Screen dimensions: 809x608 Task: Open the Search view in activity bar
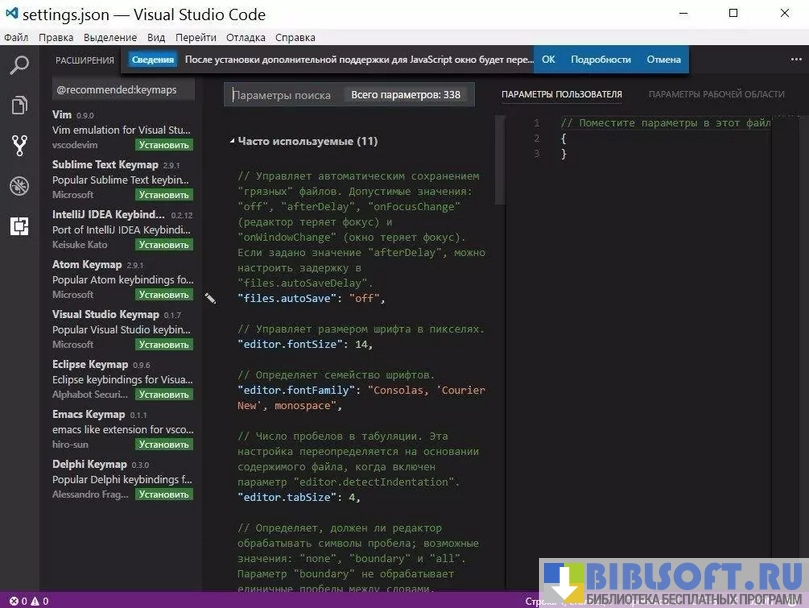(x=19, y=66)
